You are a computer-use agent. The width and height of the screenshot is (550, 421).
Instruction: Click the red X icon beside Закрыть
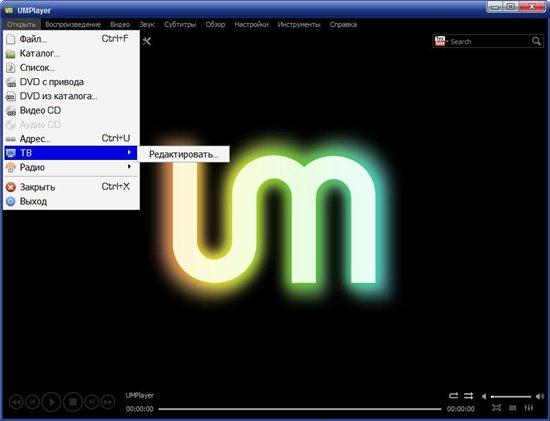(11, 187)
